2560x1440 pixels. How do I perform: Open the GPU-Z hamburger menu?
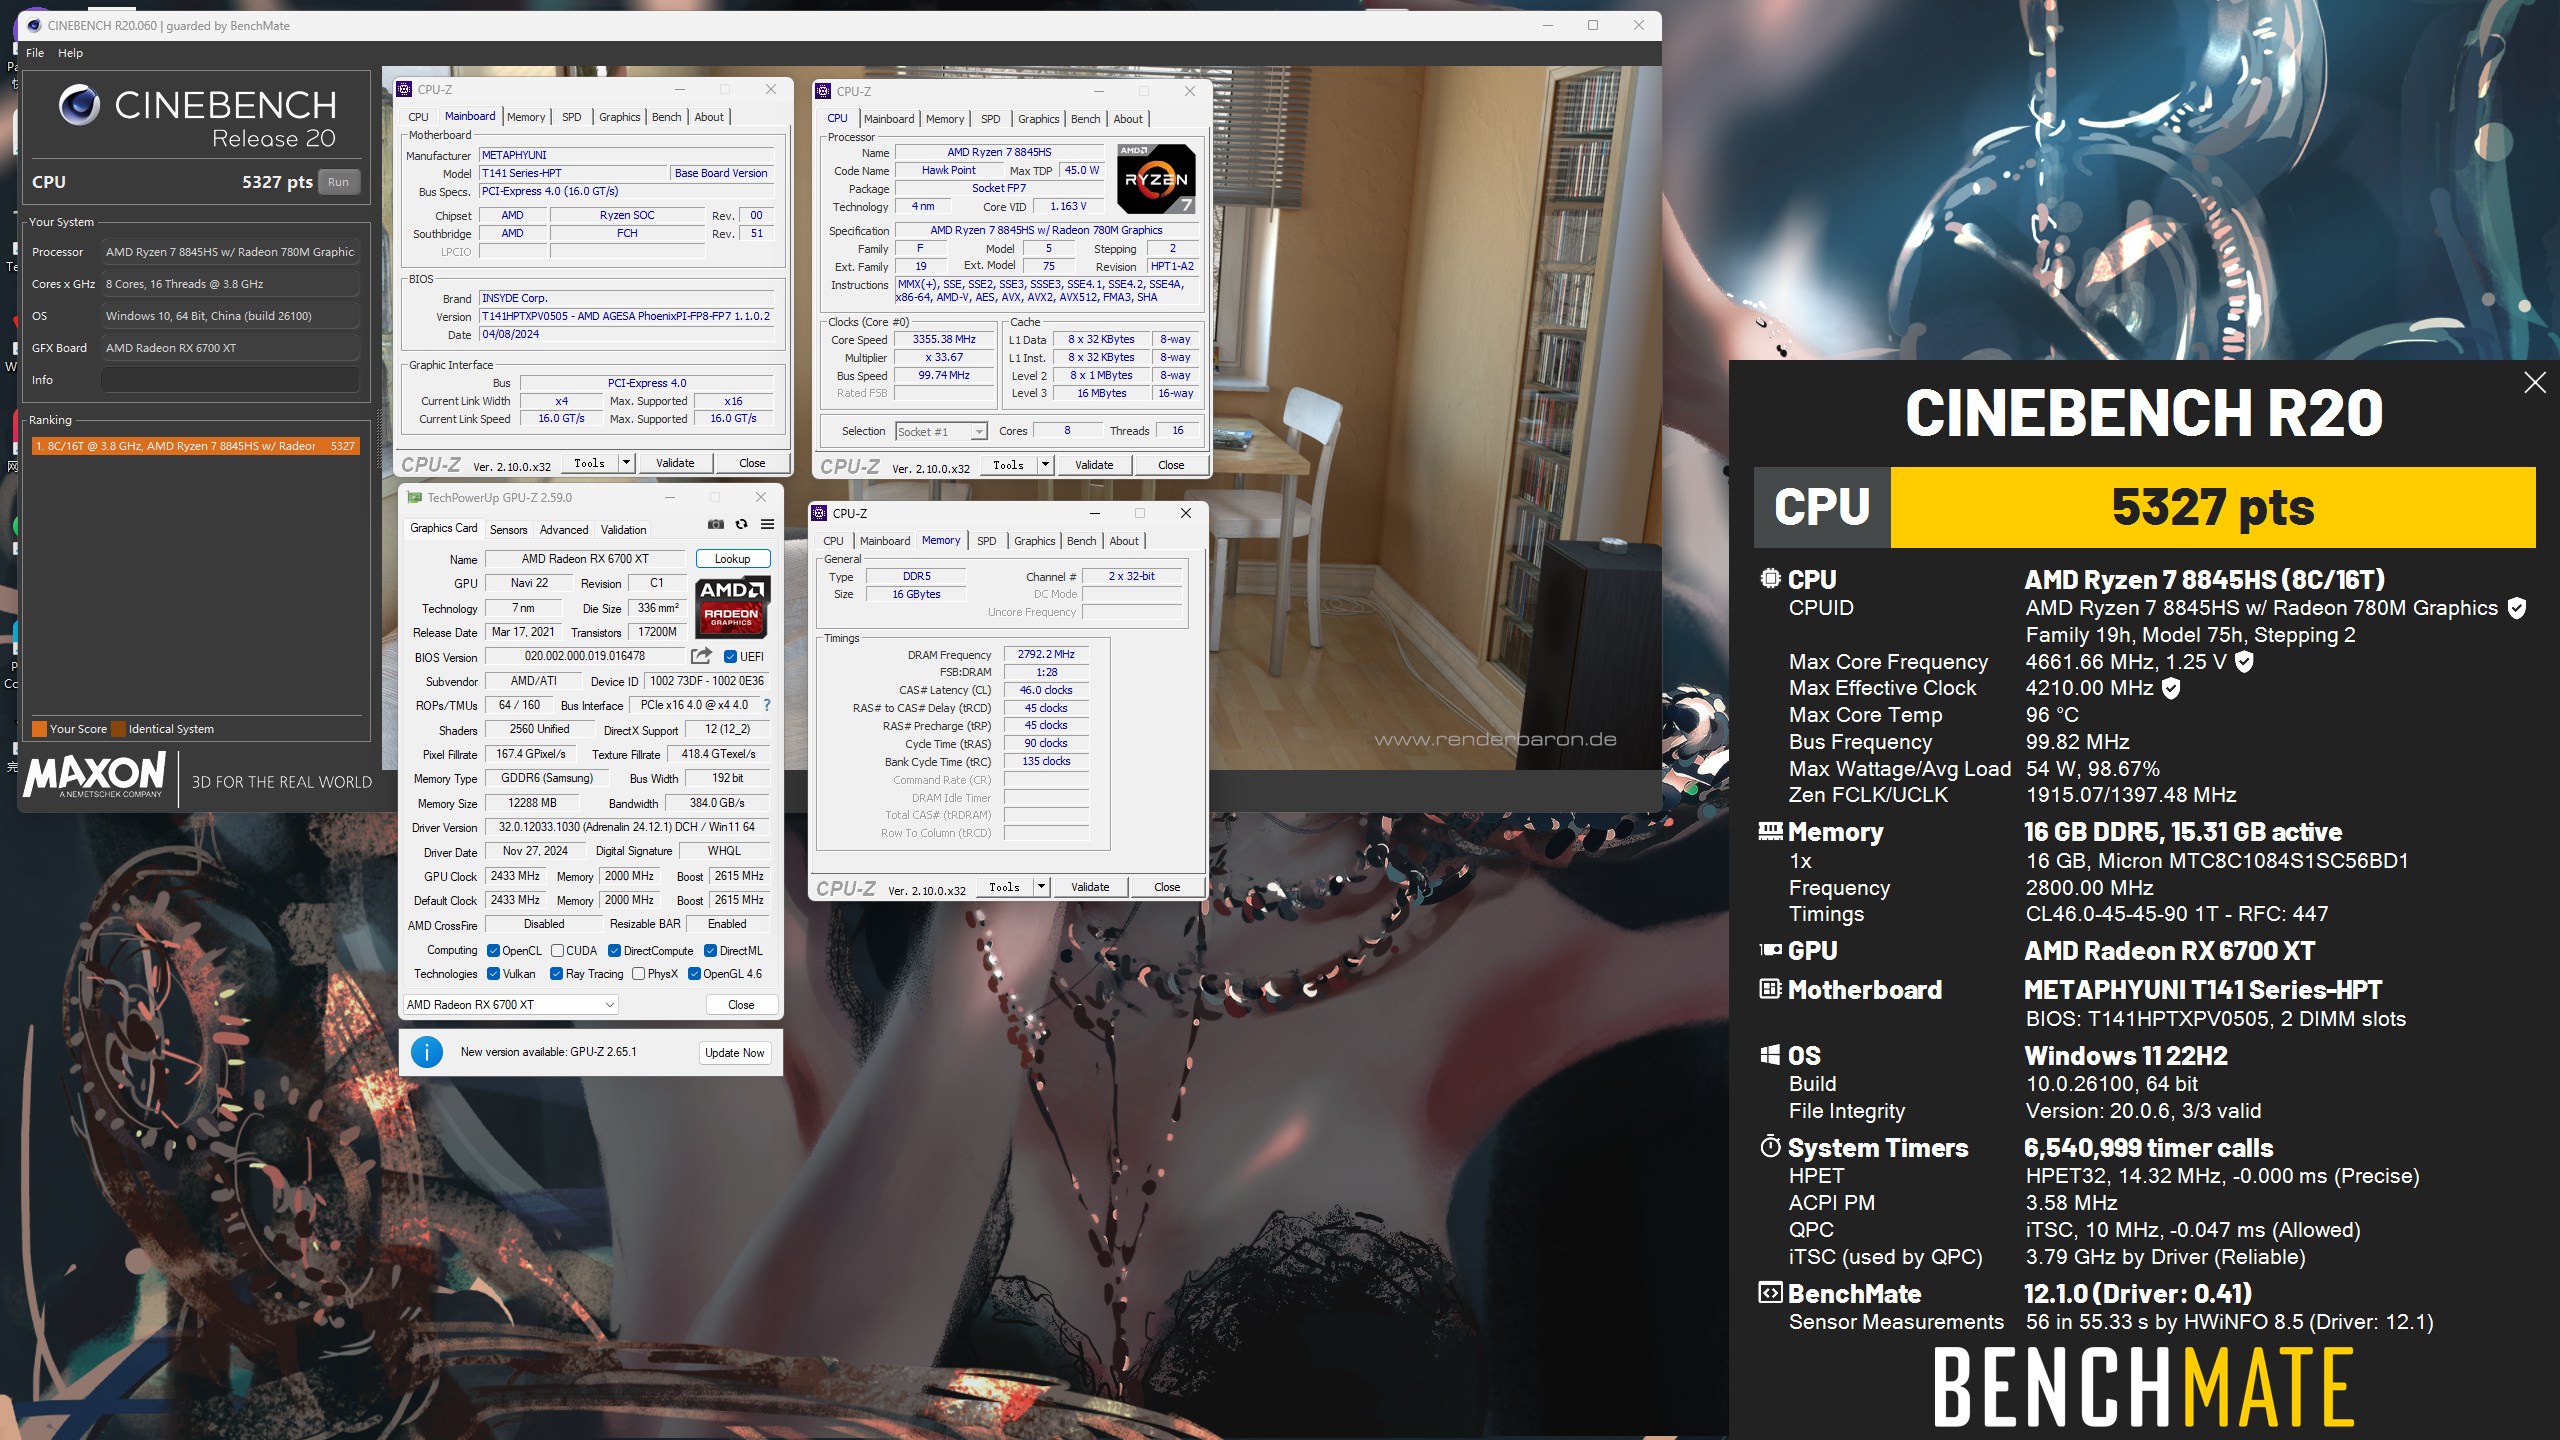[x=767, y=524]
